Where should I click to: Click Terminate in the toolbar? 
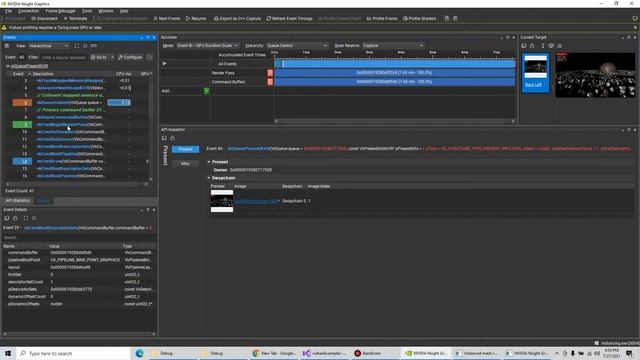pyautogui.click(x=76, y=18)
